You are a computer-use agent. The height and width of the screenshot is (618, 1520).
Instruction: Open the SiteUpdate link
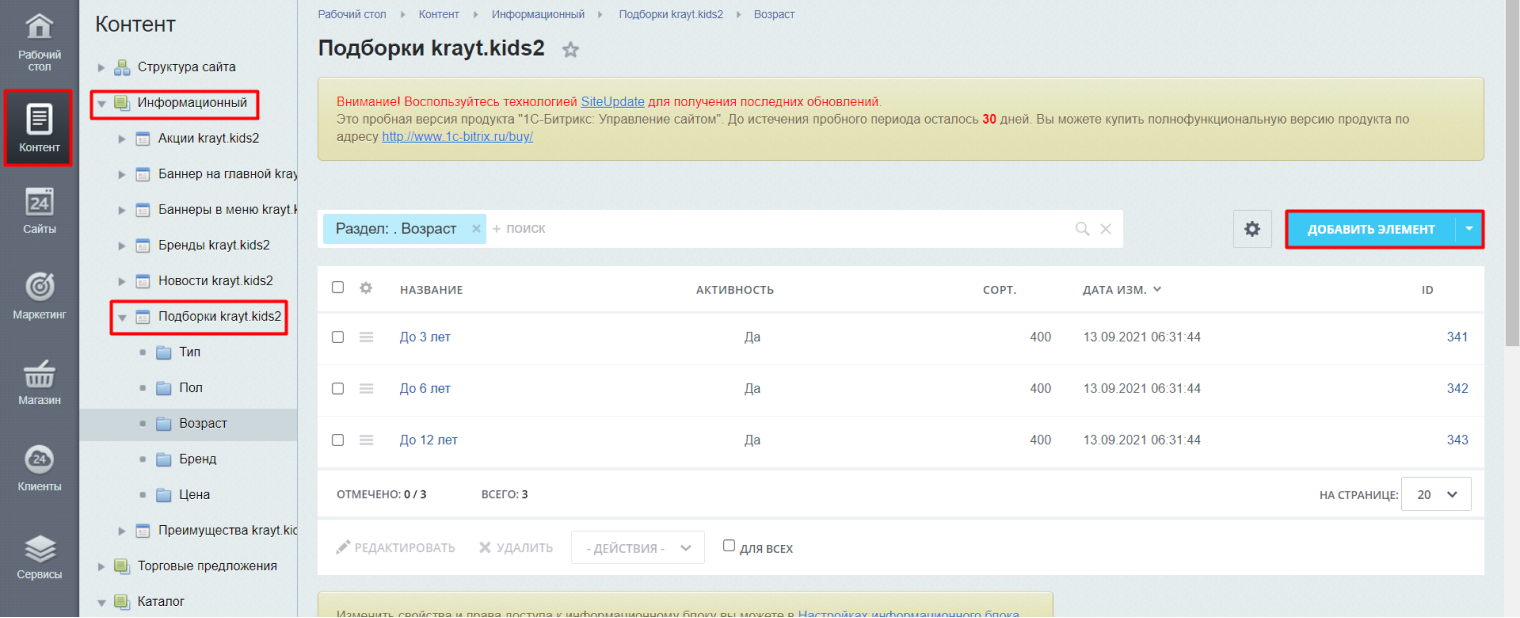click(x=613, y=102)
